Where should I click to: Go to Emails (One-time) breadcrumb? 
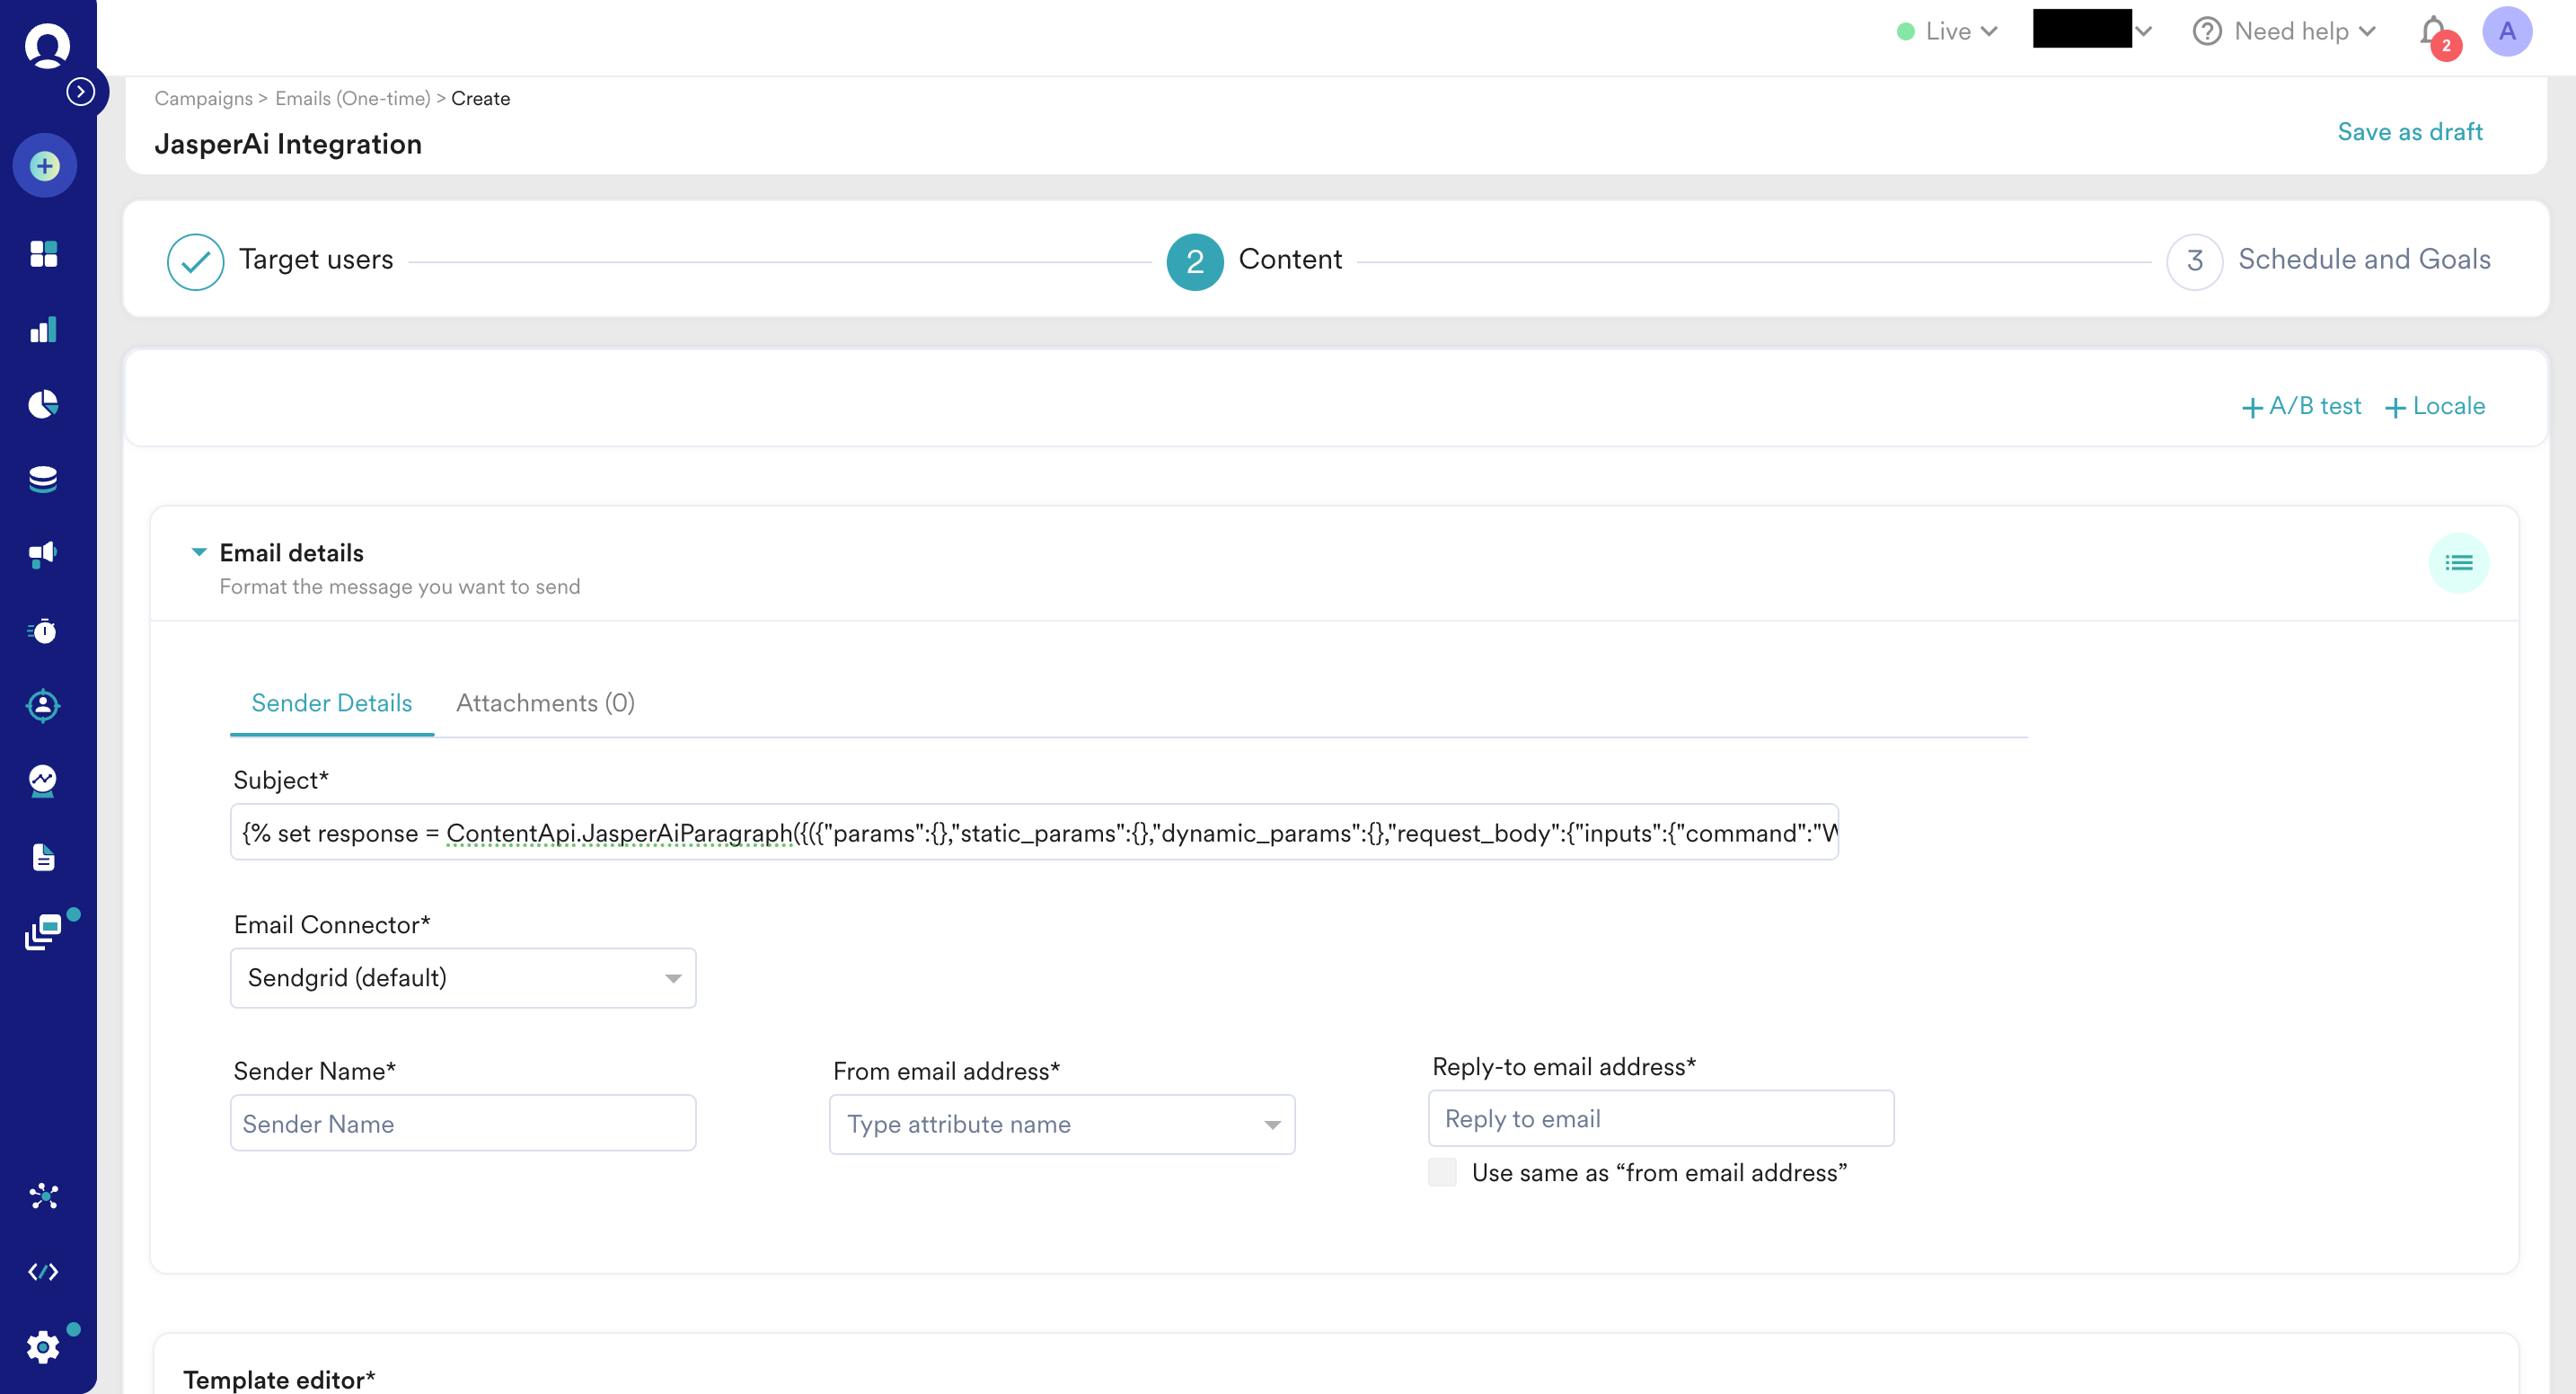click(353, 98)
